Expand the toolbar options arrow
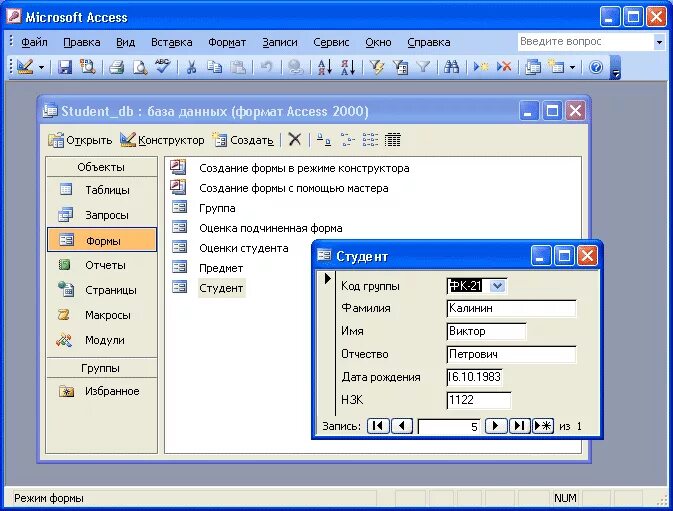The width and height of the screenshot is (673, 511). click(615, 67)
